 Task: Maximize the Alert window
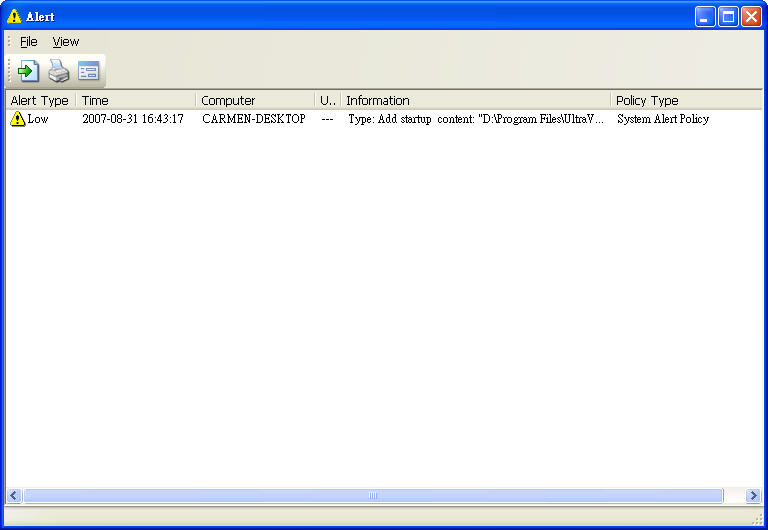(728, 17)
